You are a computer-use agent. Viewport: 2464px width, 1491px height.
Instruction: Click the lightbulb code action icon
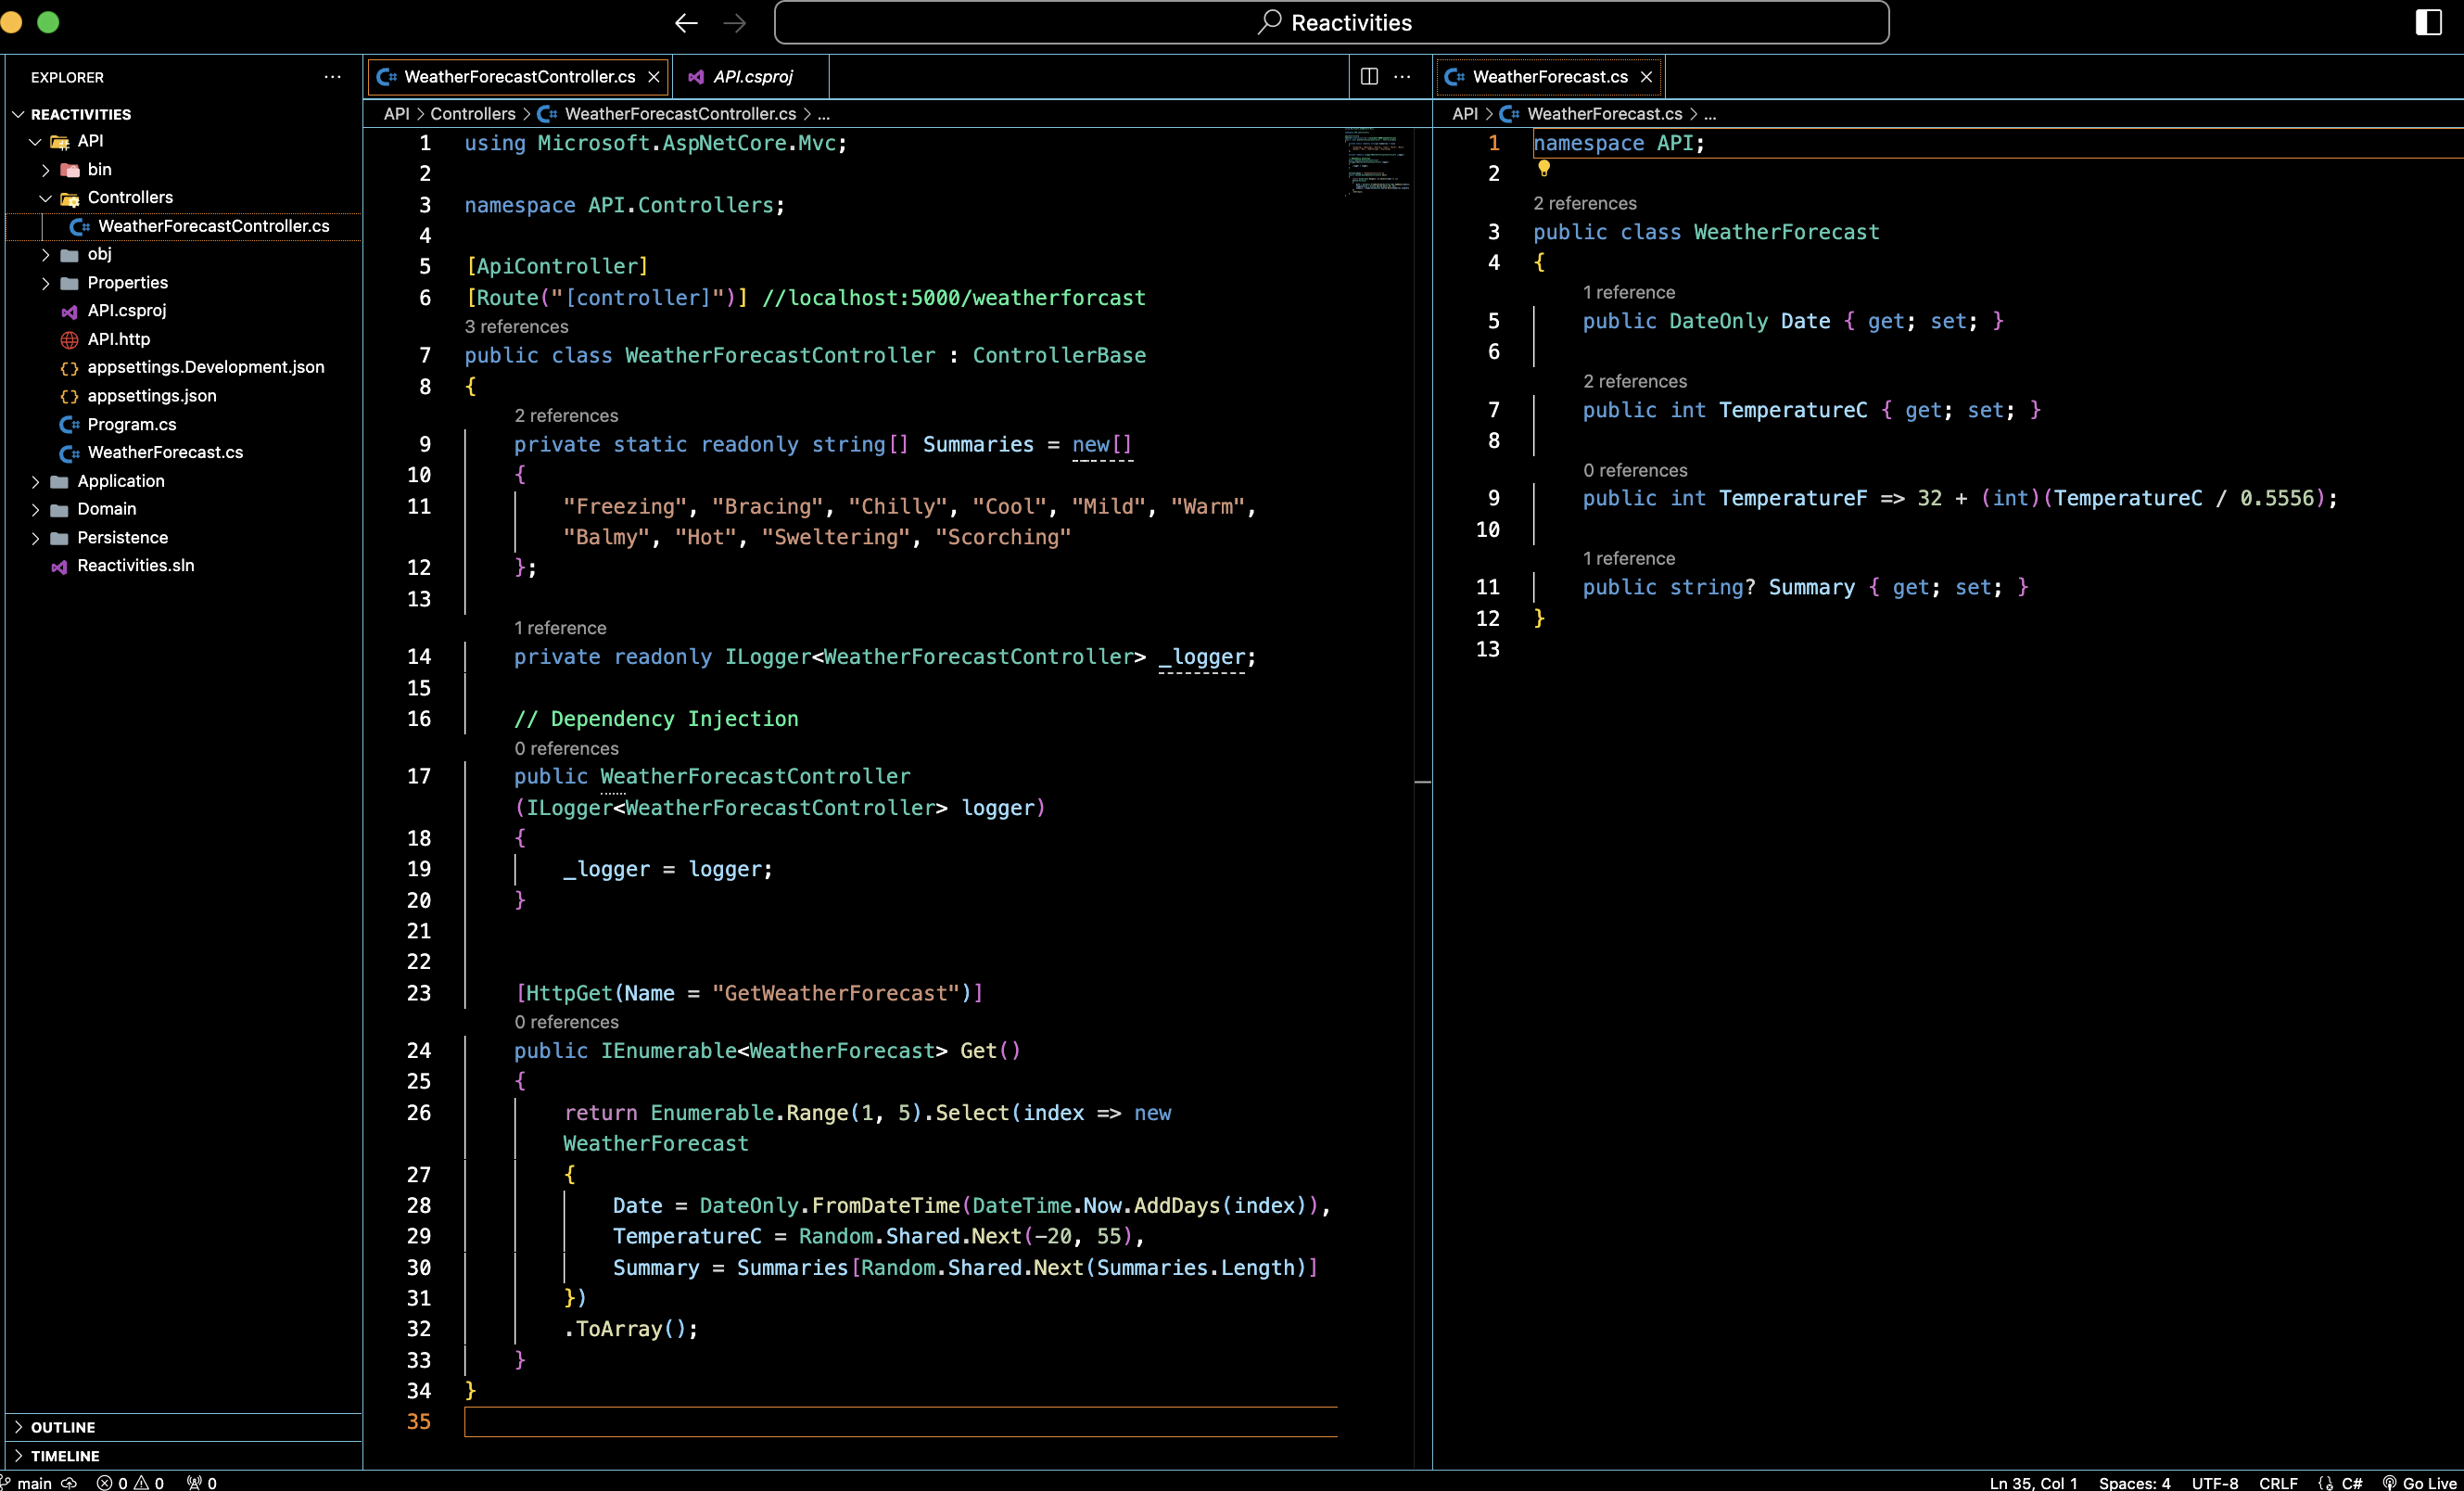1543,169
